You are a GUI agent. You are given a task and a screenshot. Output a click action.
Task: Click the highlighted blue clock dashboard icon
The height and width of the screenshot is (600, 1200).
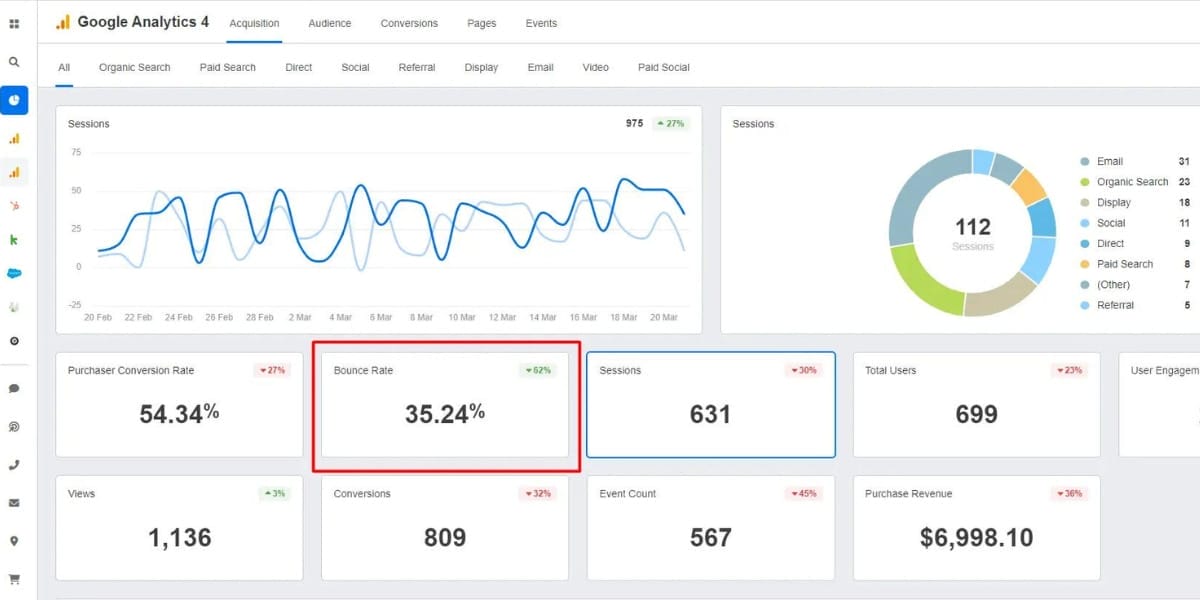click(x=14, y=100)
